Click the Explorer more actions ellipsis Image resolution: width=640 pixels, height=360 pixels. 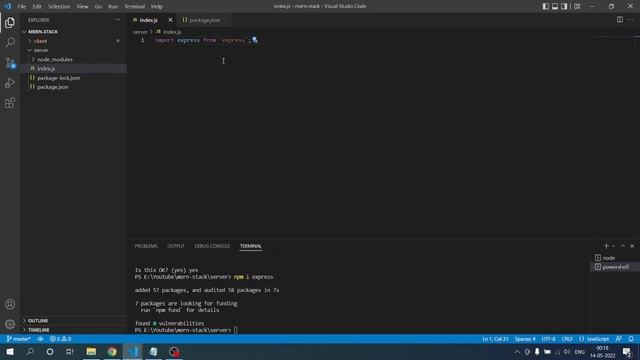(117, 20)
